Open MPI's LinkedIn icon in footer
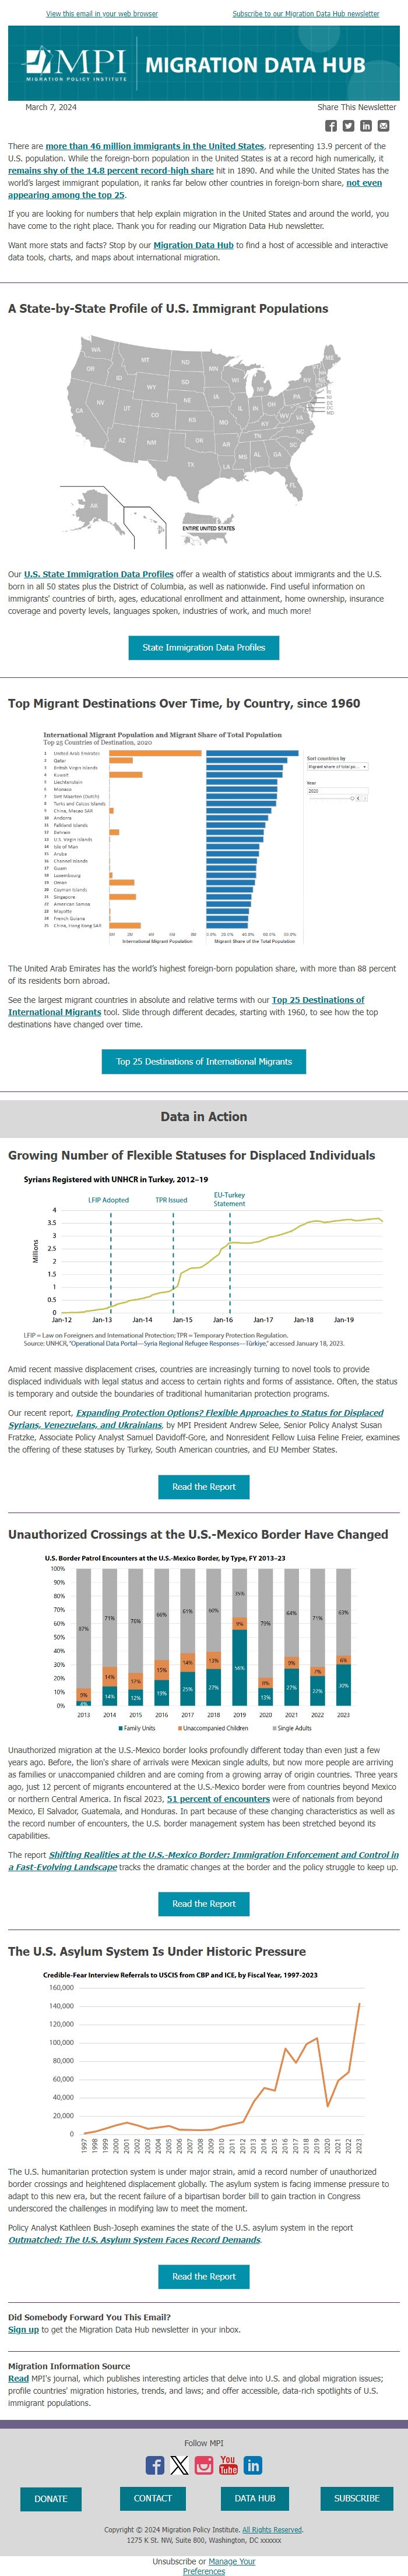This screenshot has width=408, height=2576. (x=253, y=2465)
